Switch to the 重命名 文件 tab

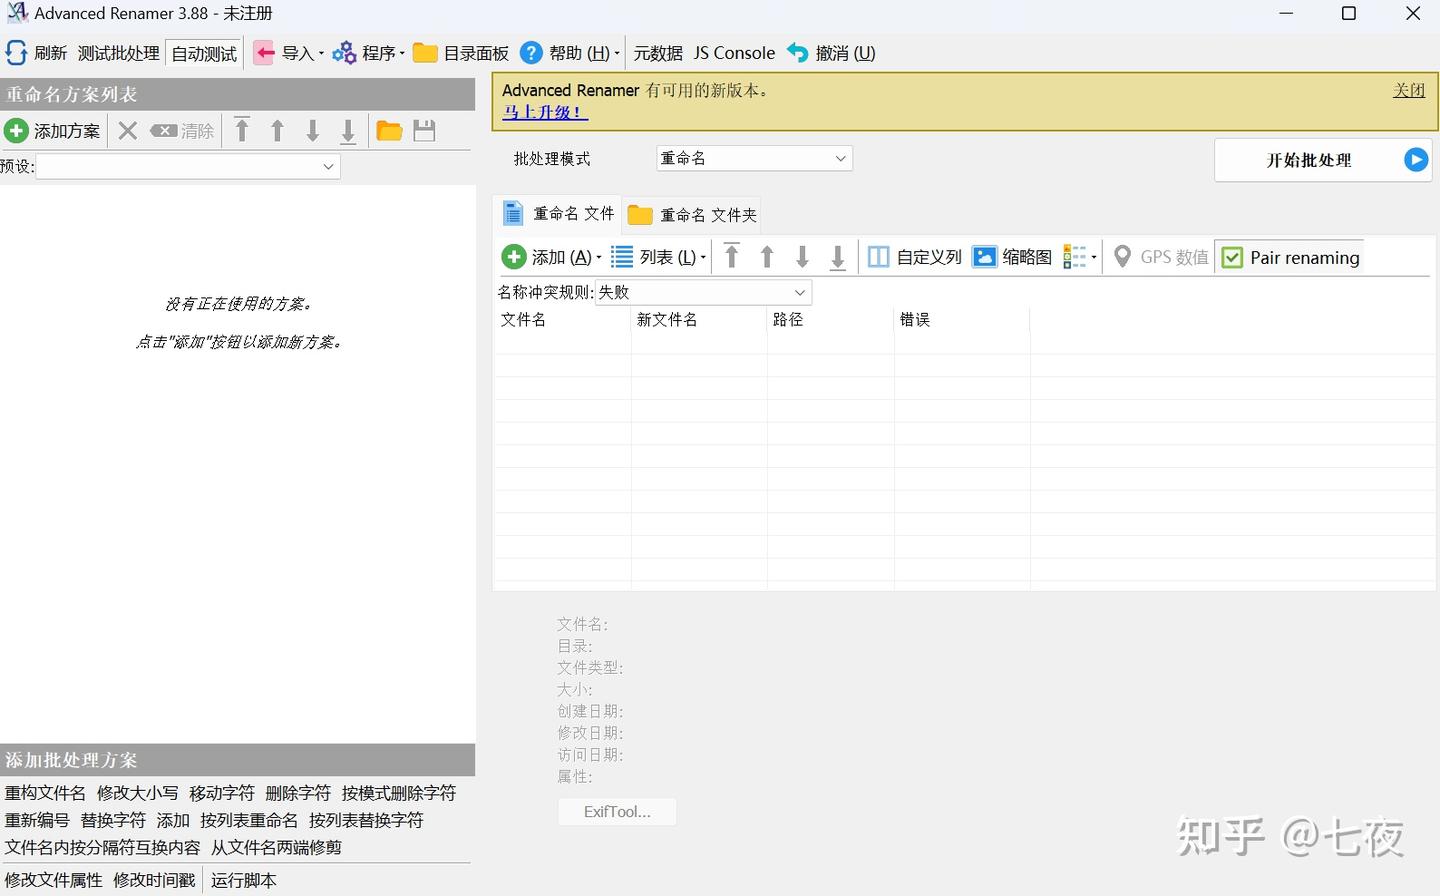coord(558,214)
